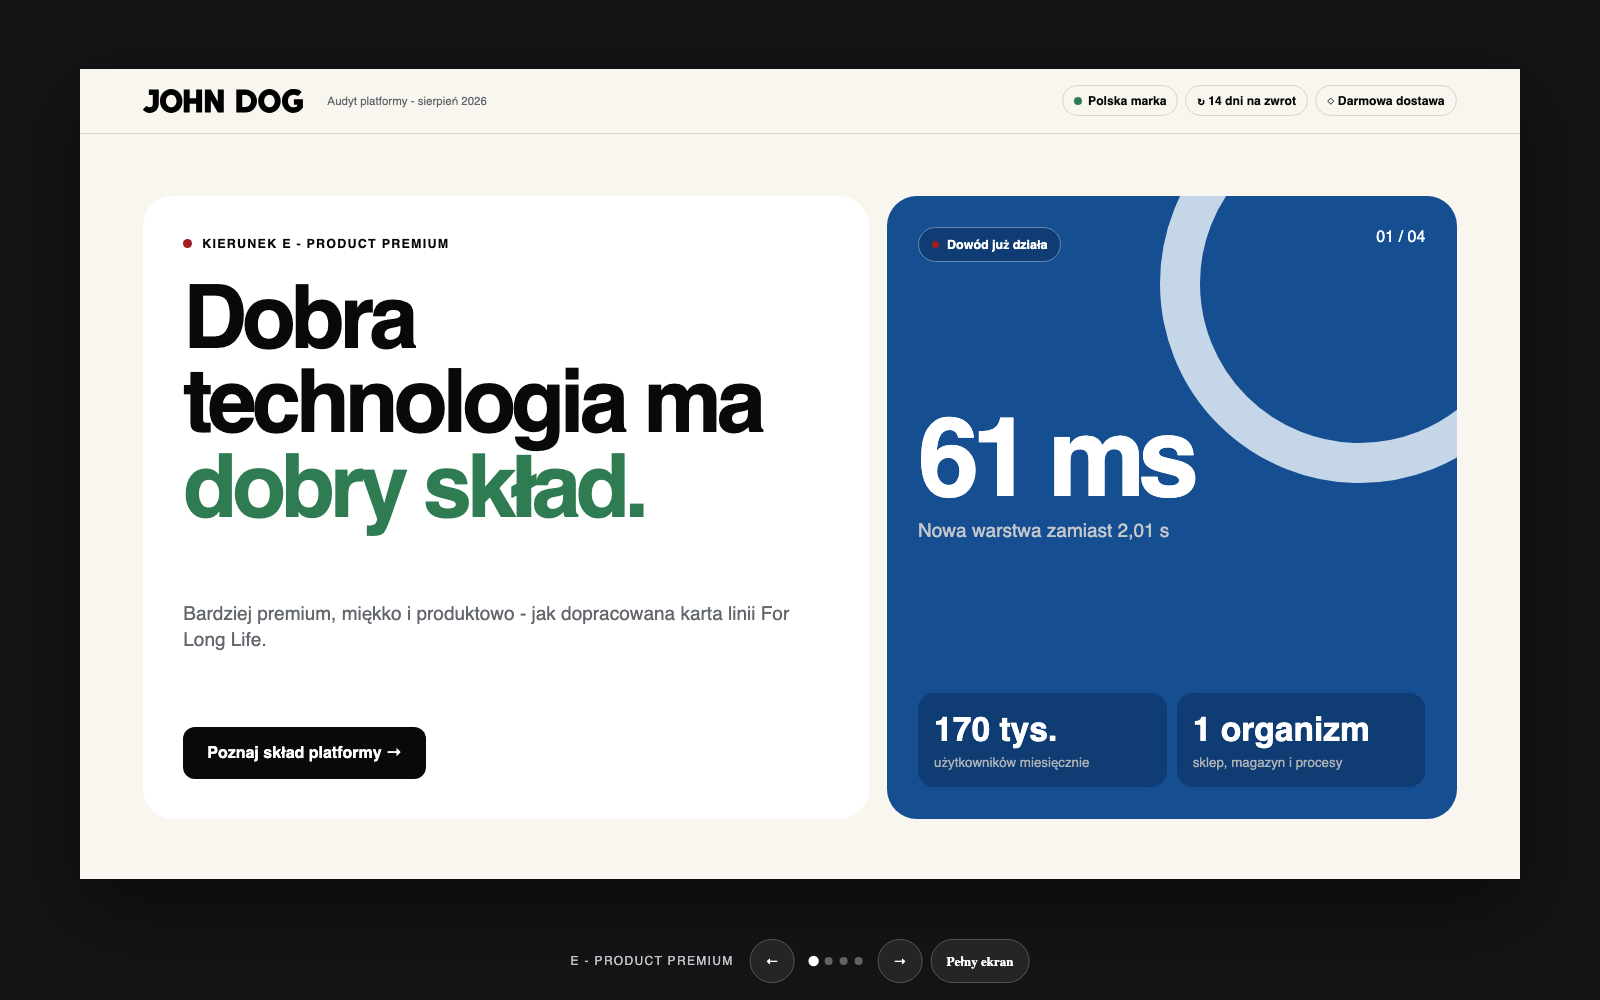
Task: Click the JOHN DOG logo
Action: [x=223, y=101]
